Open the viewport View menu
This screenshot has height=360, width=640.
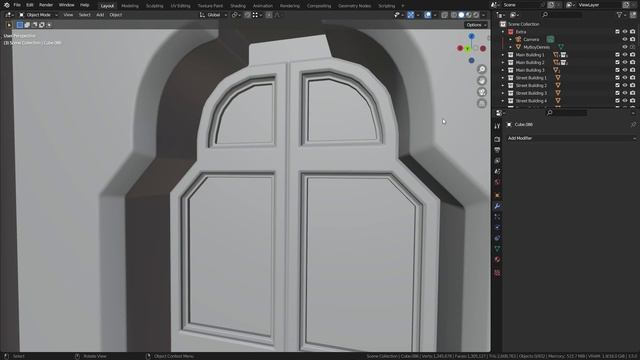(x=68, y=15)
